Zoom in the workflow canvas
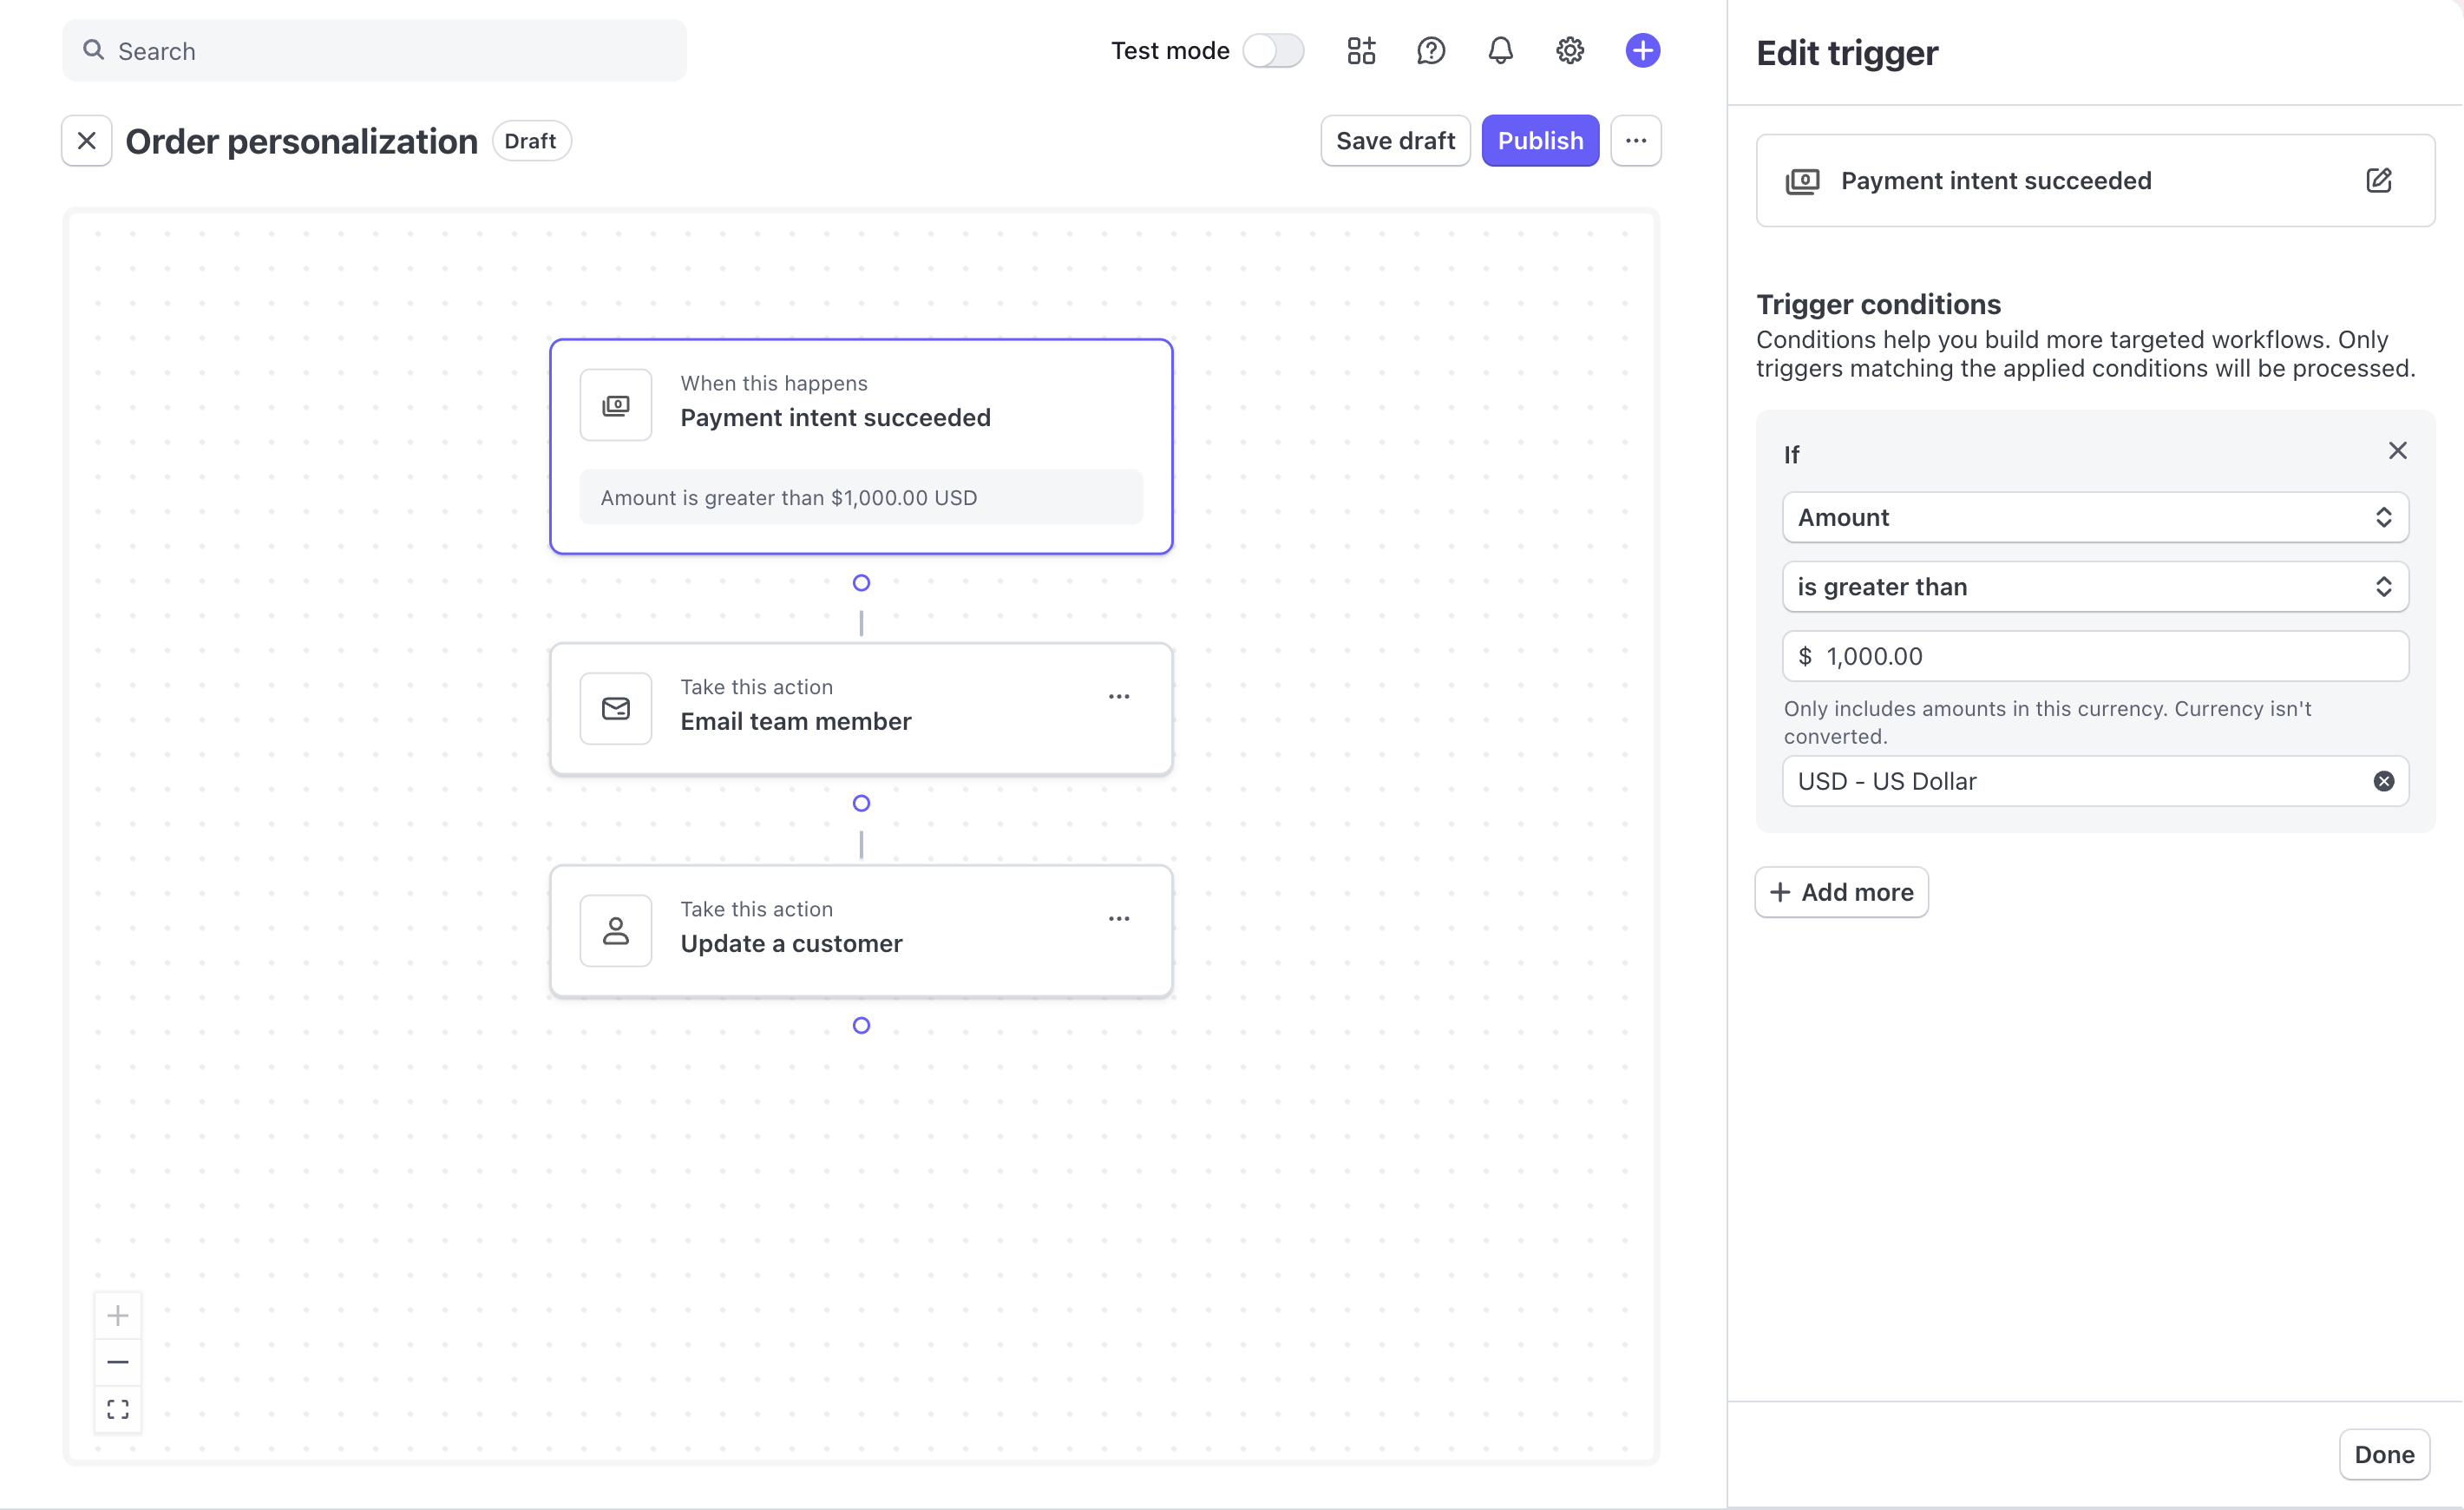Viewport: 2464px width, 1510px height. pos(118,1315)
